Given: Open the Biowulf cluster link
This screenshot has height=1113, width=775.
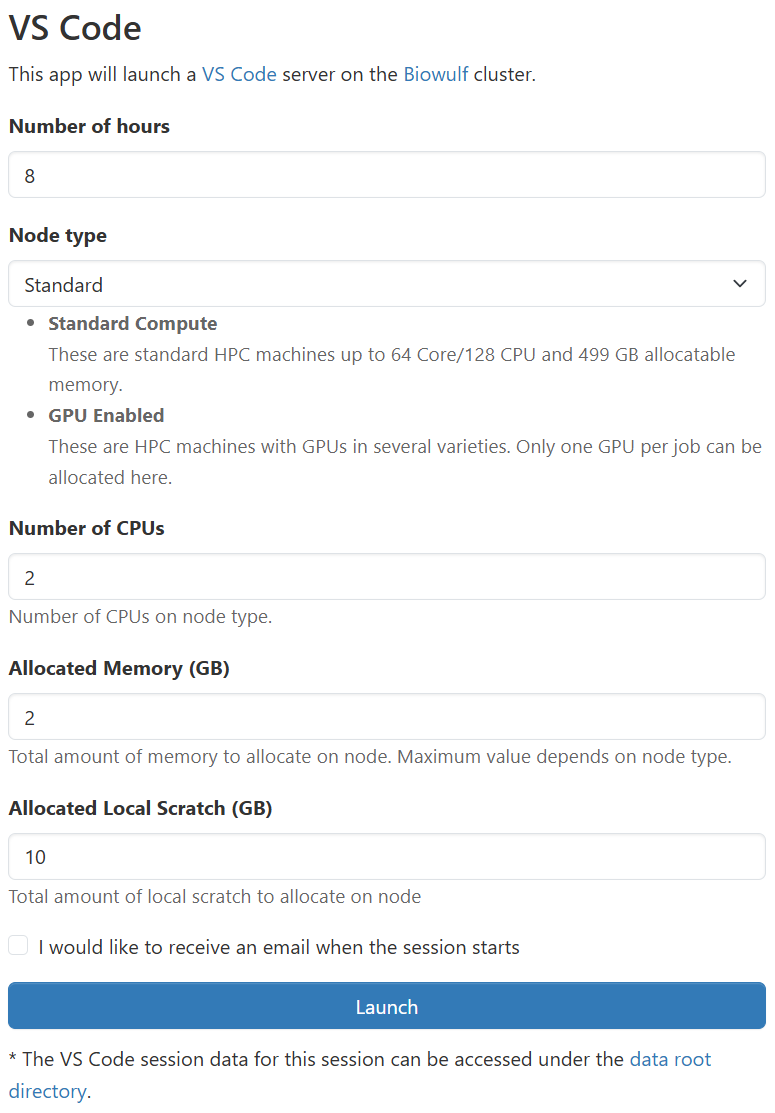Looking at the screenshot, I should tap(435, 74).
